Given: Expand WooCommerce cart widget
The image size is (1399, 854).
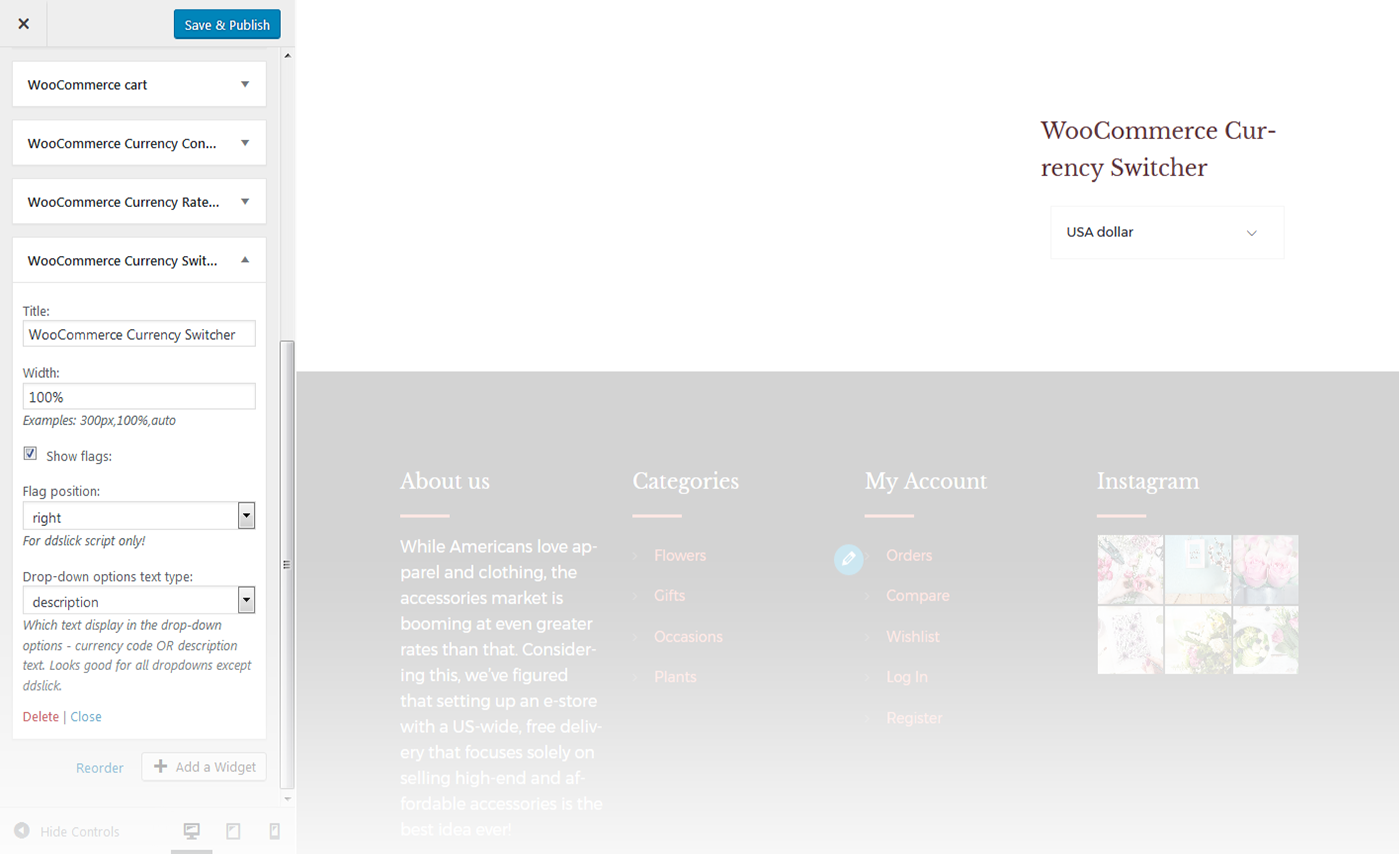Looking at the screenshot, I should click(x=139, y=85).
